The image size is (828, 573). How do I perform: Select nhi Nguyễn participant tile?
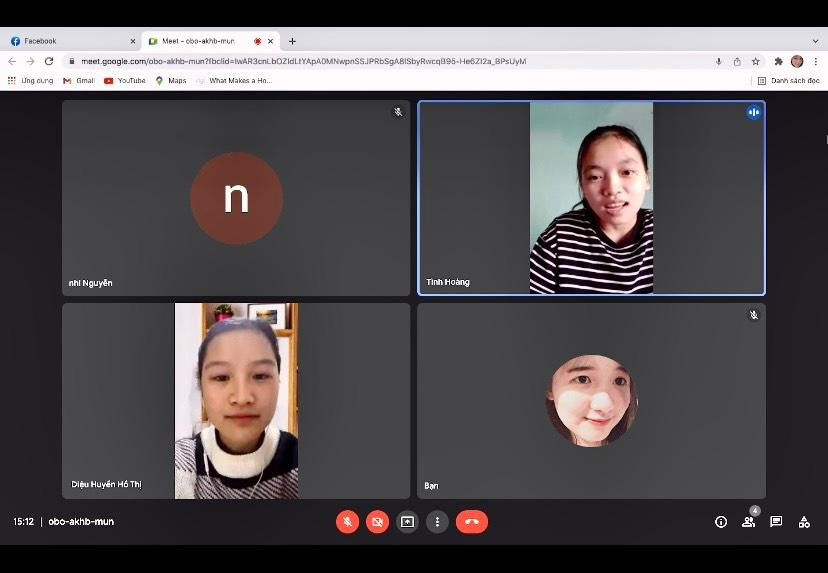click(x=236, y=198)
